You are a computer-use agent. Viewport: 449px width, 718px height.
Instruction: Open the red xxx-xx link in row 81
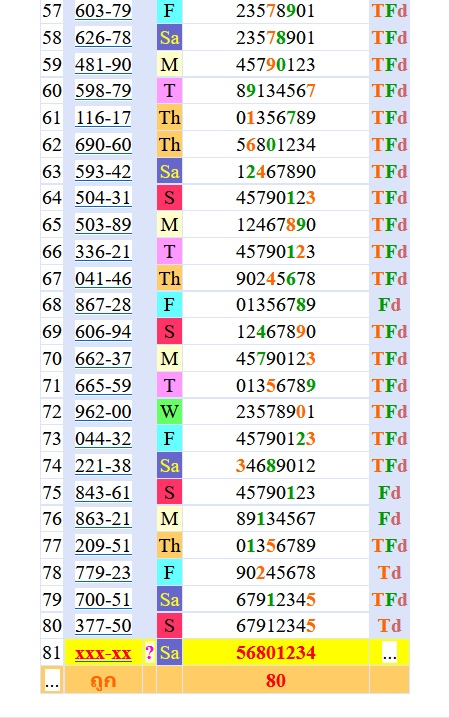coord(103,653)
